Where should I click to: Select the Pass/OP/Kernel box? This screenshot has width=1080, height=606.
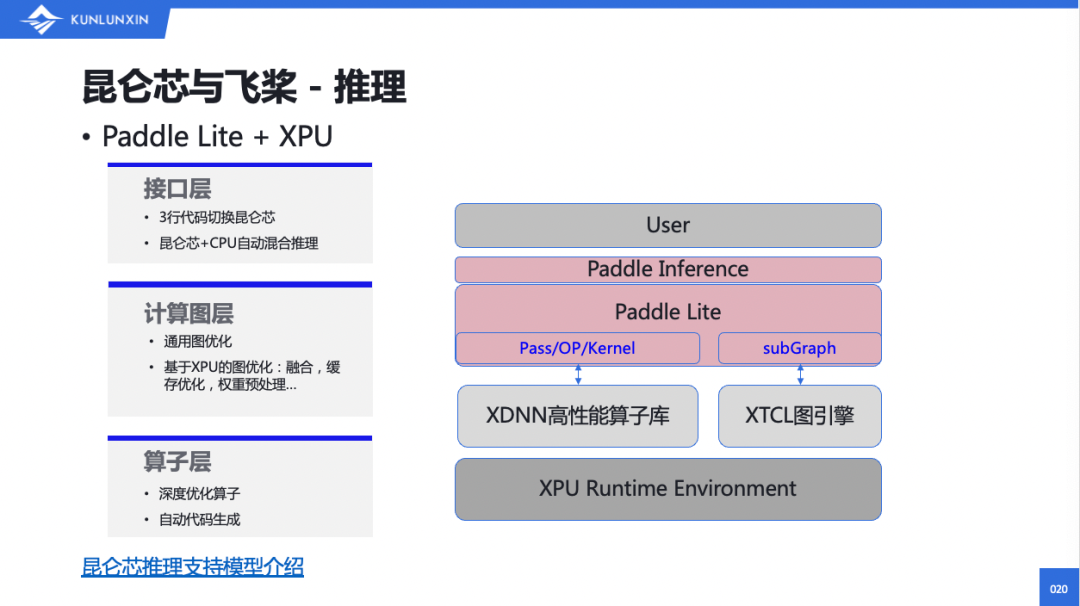click(x=578, y=348)
